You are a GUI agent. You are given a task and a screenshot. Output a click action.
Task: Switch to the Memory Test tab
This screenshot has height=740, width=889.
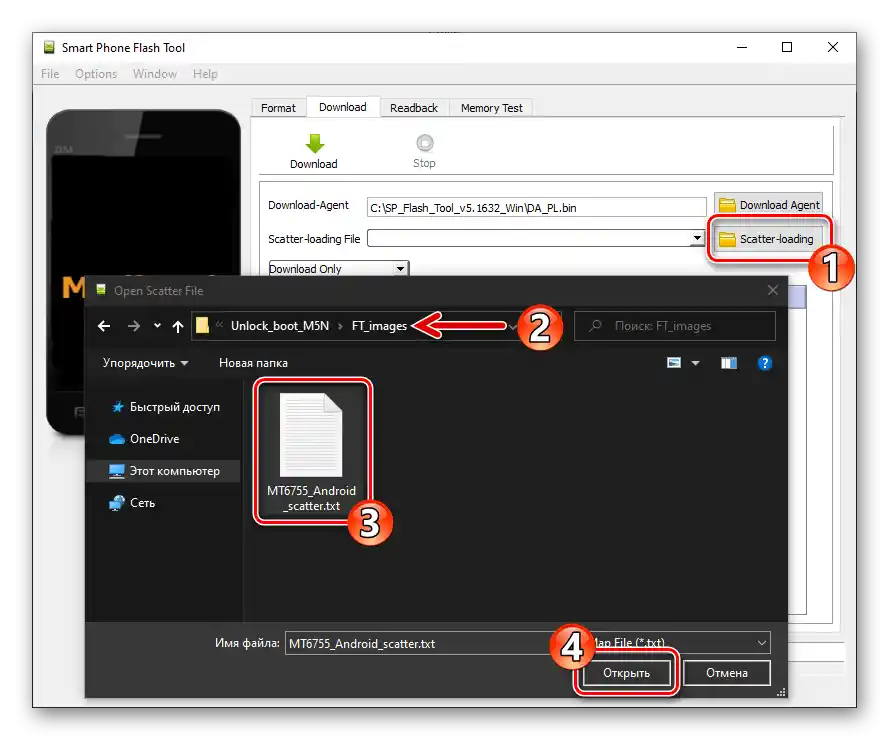pos(492,108)
